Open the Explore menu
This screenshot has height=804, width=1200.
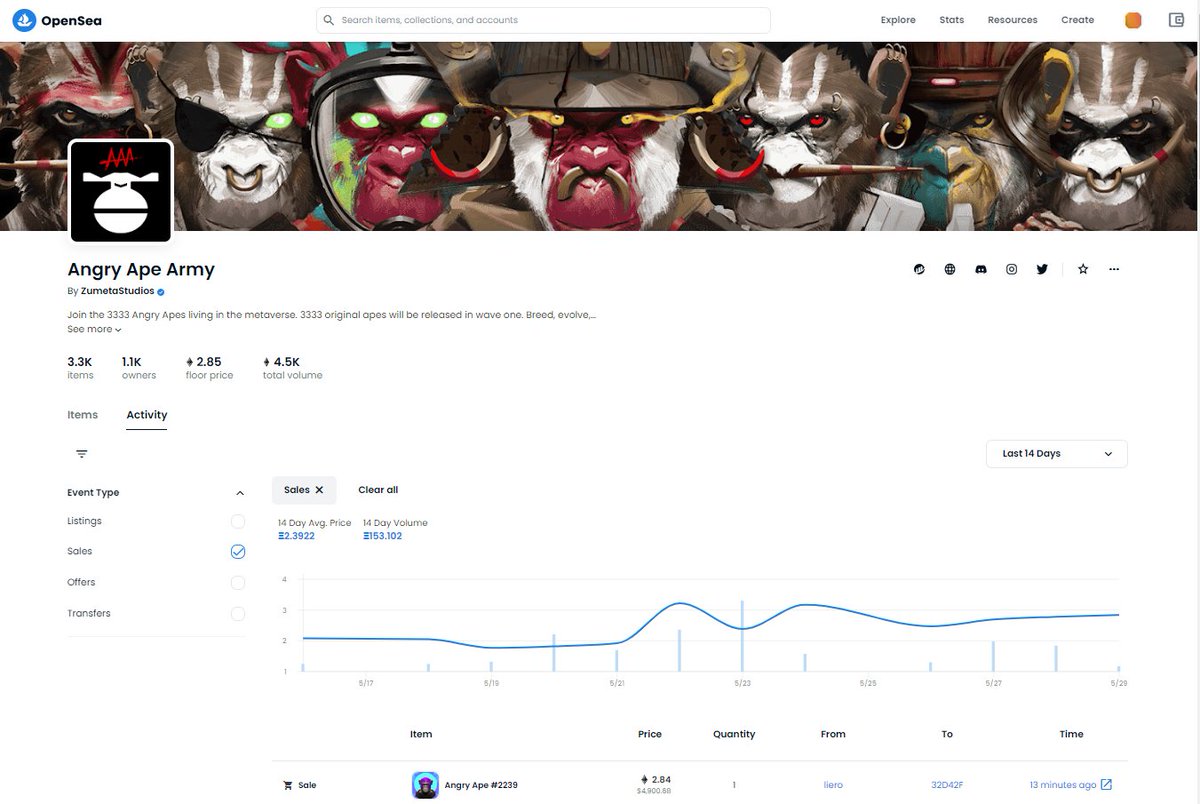(898, 20)
